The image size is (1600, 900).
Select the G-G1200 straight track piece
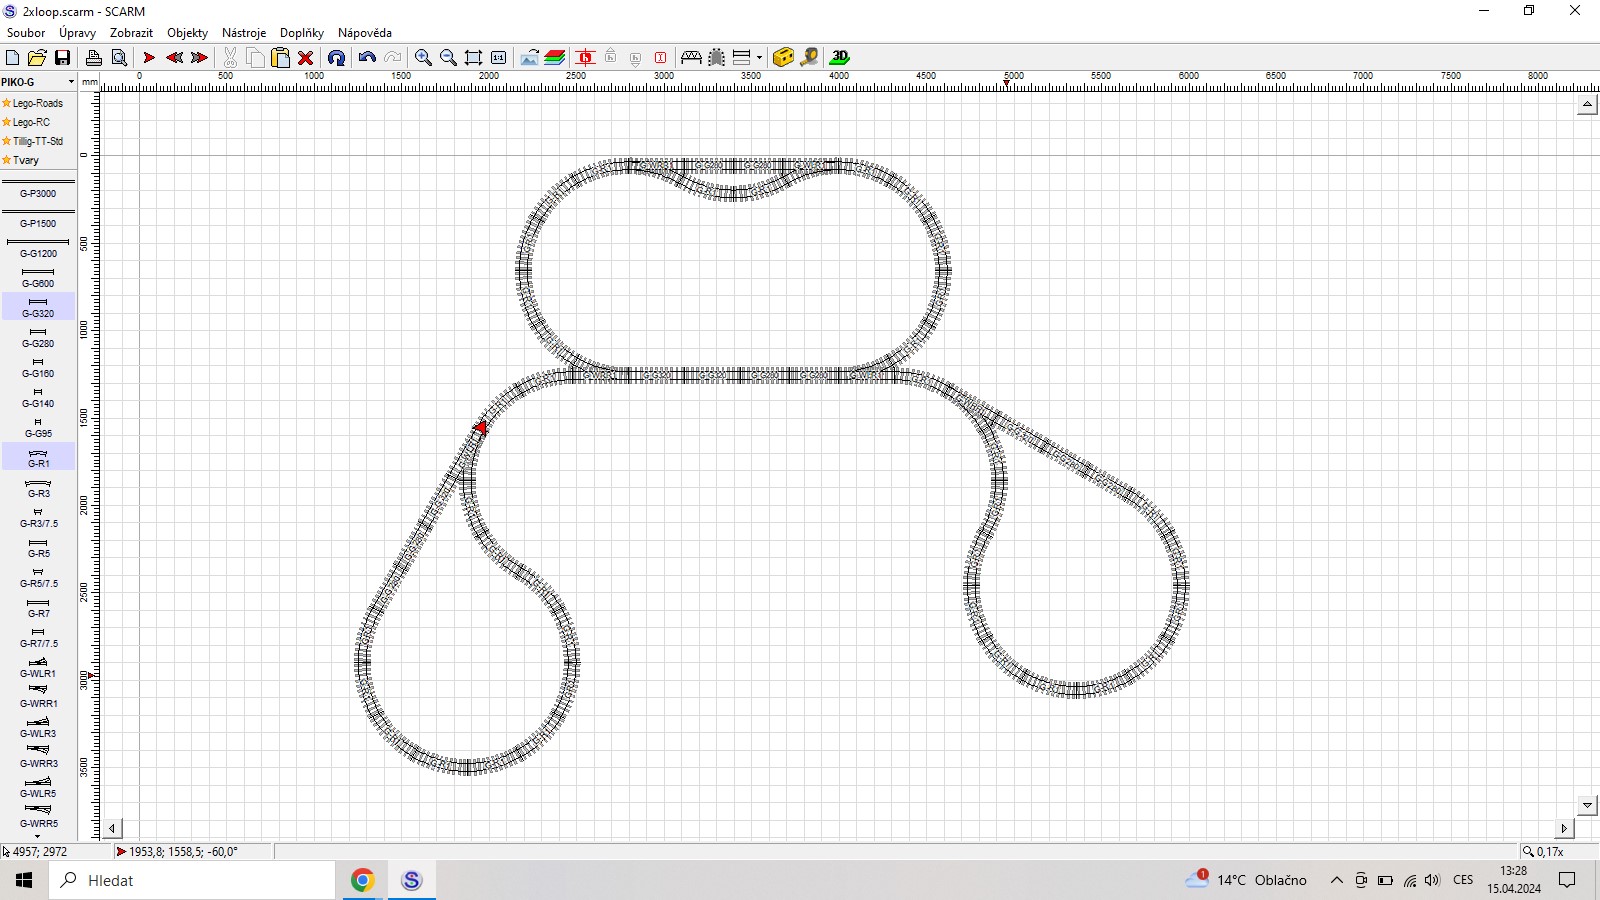(x=38, y=247)
